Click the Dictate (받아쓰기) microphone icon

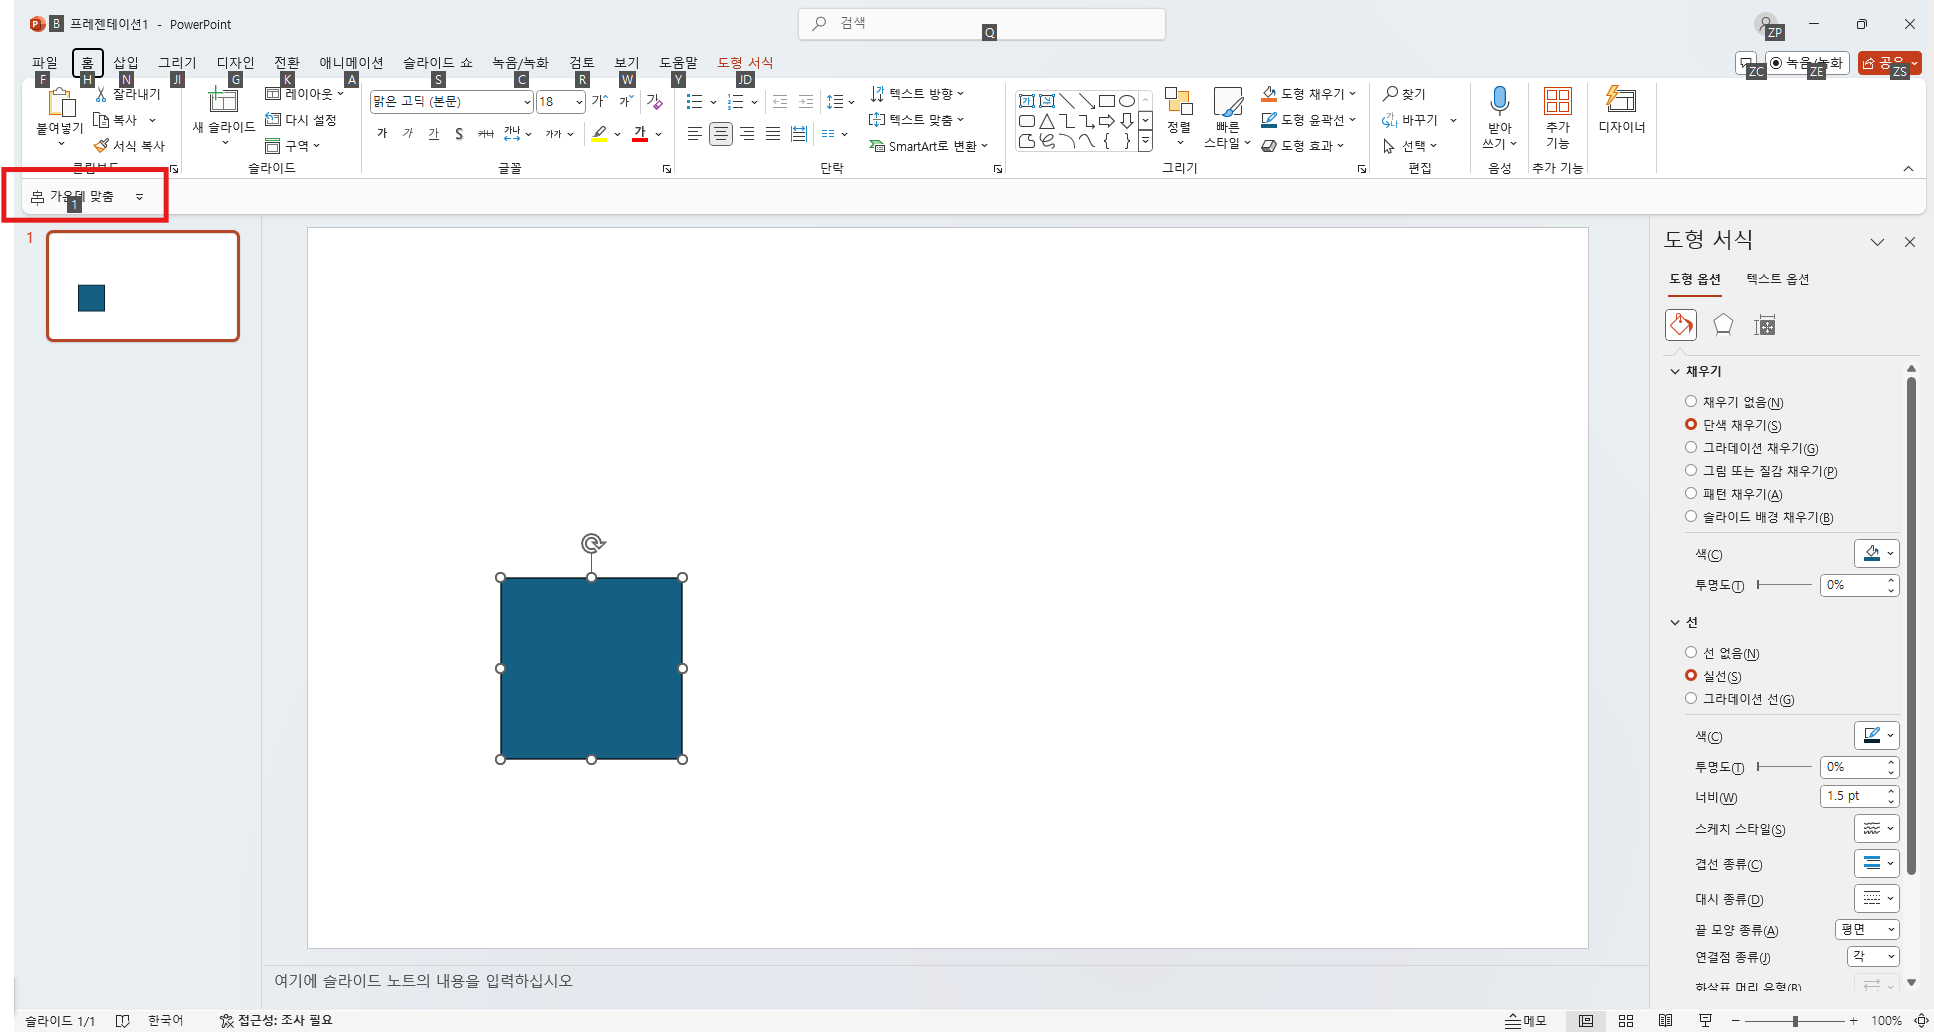click(x=1499, y=101)
